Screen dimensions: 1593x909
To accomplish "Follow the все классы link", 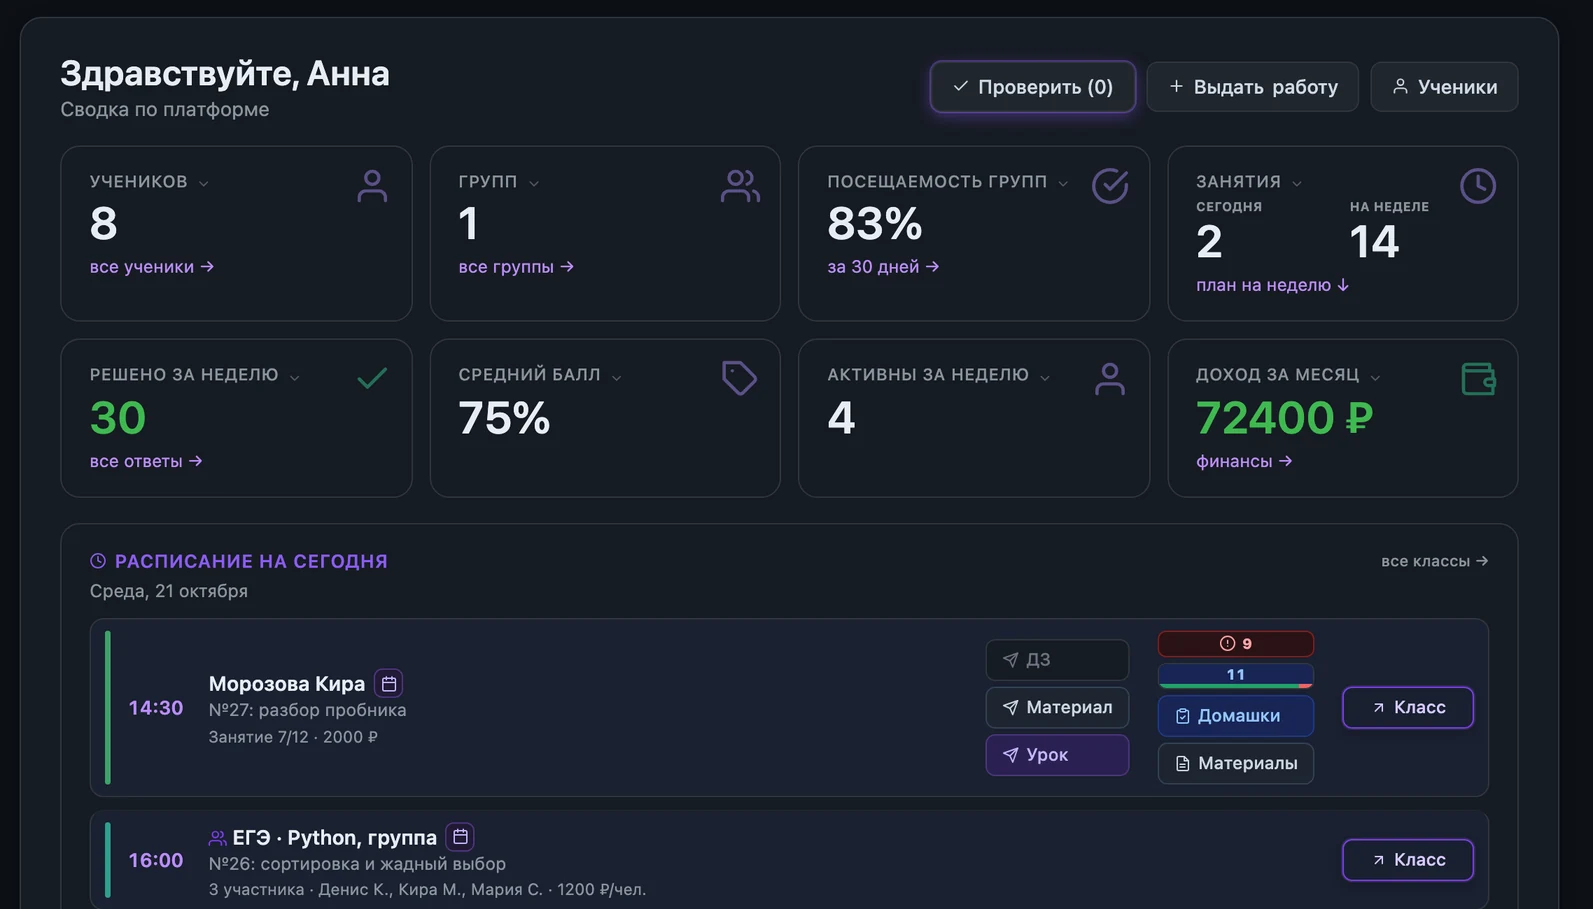I will click(x=1434, y=561).
